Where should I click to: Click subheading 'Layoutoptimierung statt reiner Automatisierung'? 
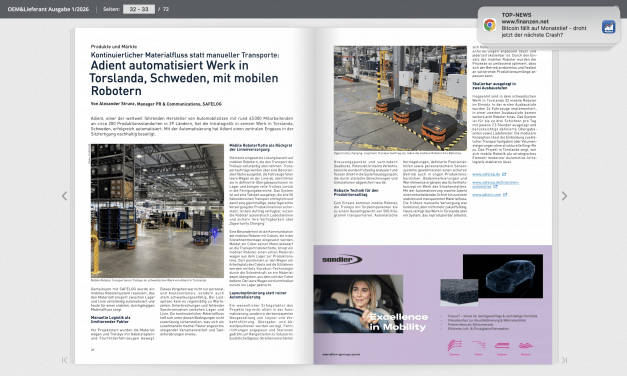click(258, 295)
